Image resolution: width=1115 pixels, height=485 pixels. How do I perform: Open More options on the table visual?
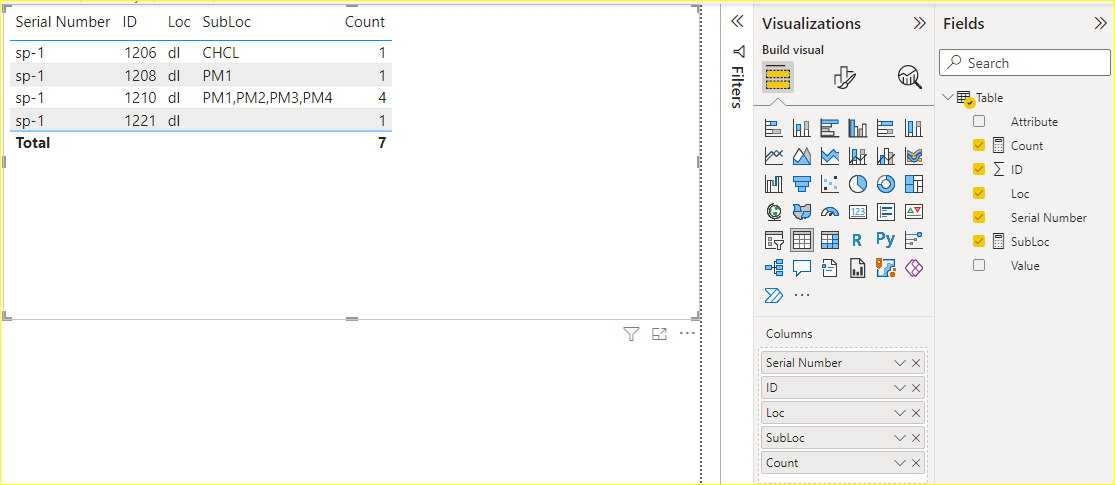point(687,333)
